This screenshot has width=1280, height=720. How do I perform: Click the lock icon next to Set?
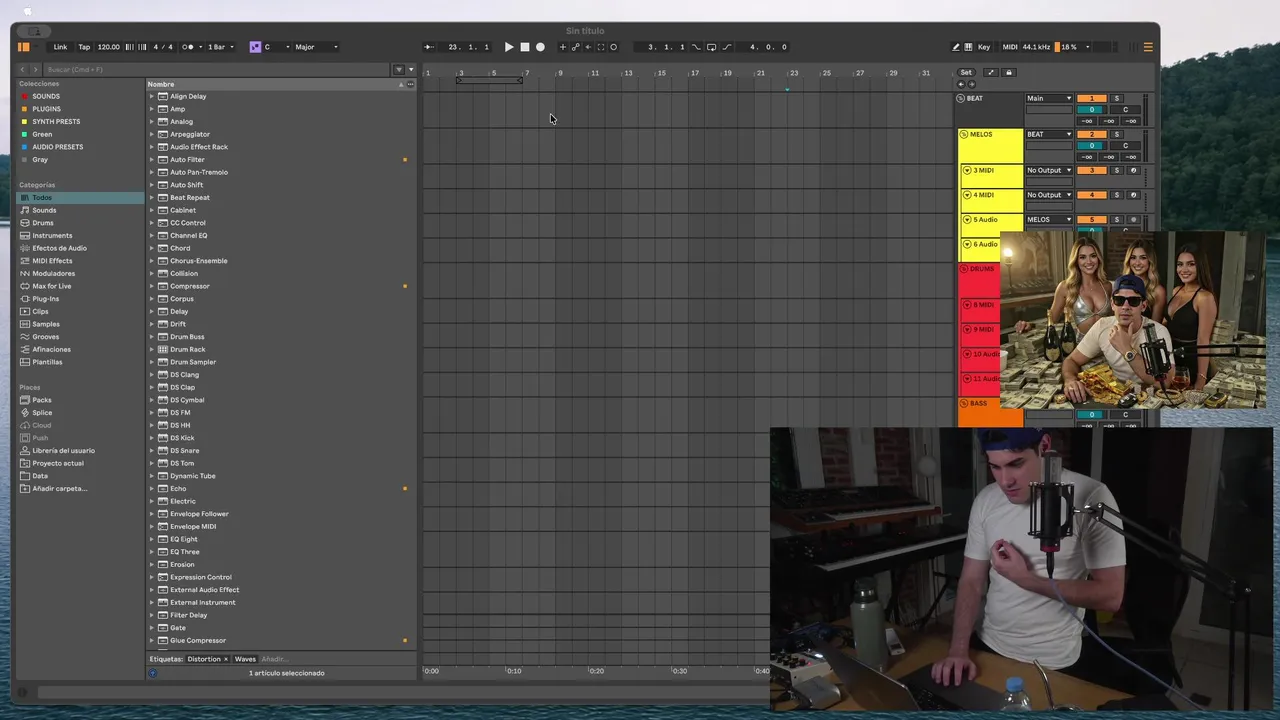pyautogui.click(x=1008, y=72)
